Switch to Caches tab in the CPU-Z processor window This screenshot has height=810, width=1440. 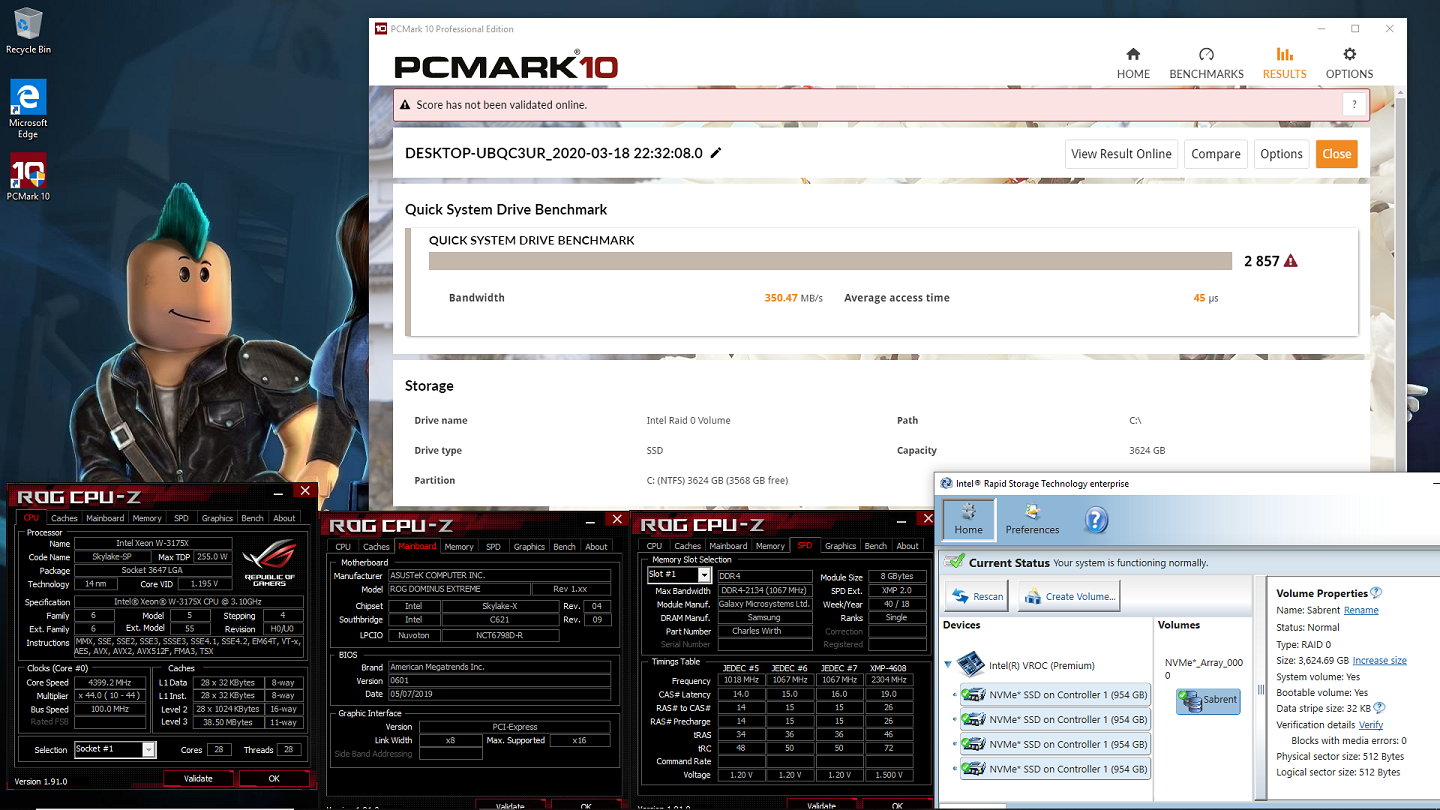pyautogui.click(x=64, y=518)
